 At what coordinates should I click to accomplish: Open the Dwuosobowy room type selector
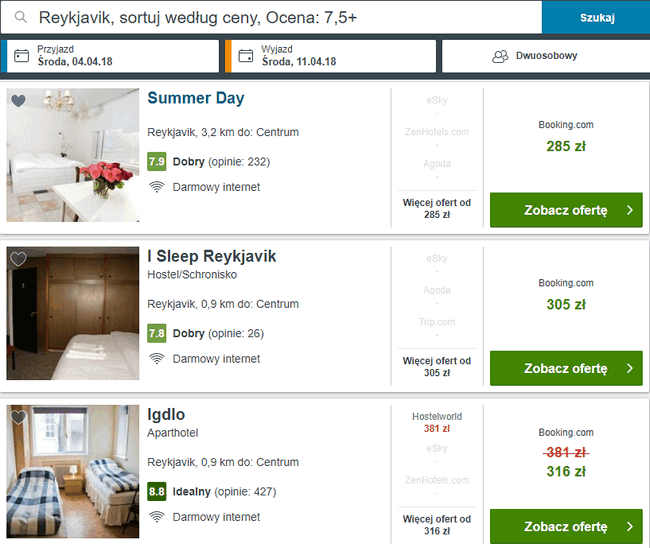[x=546, y=56]
